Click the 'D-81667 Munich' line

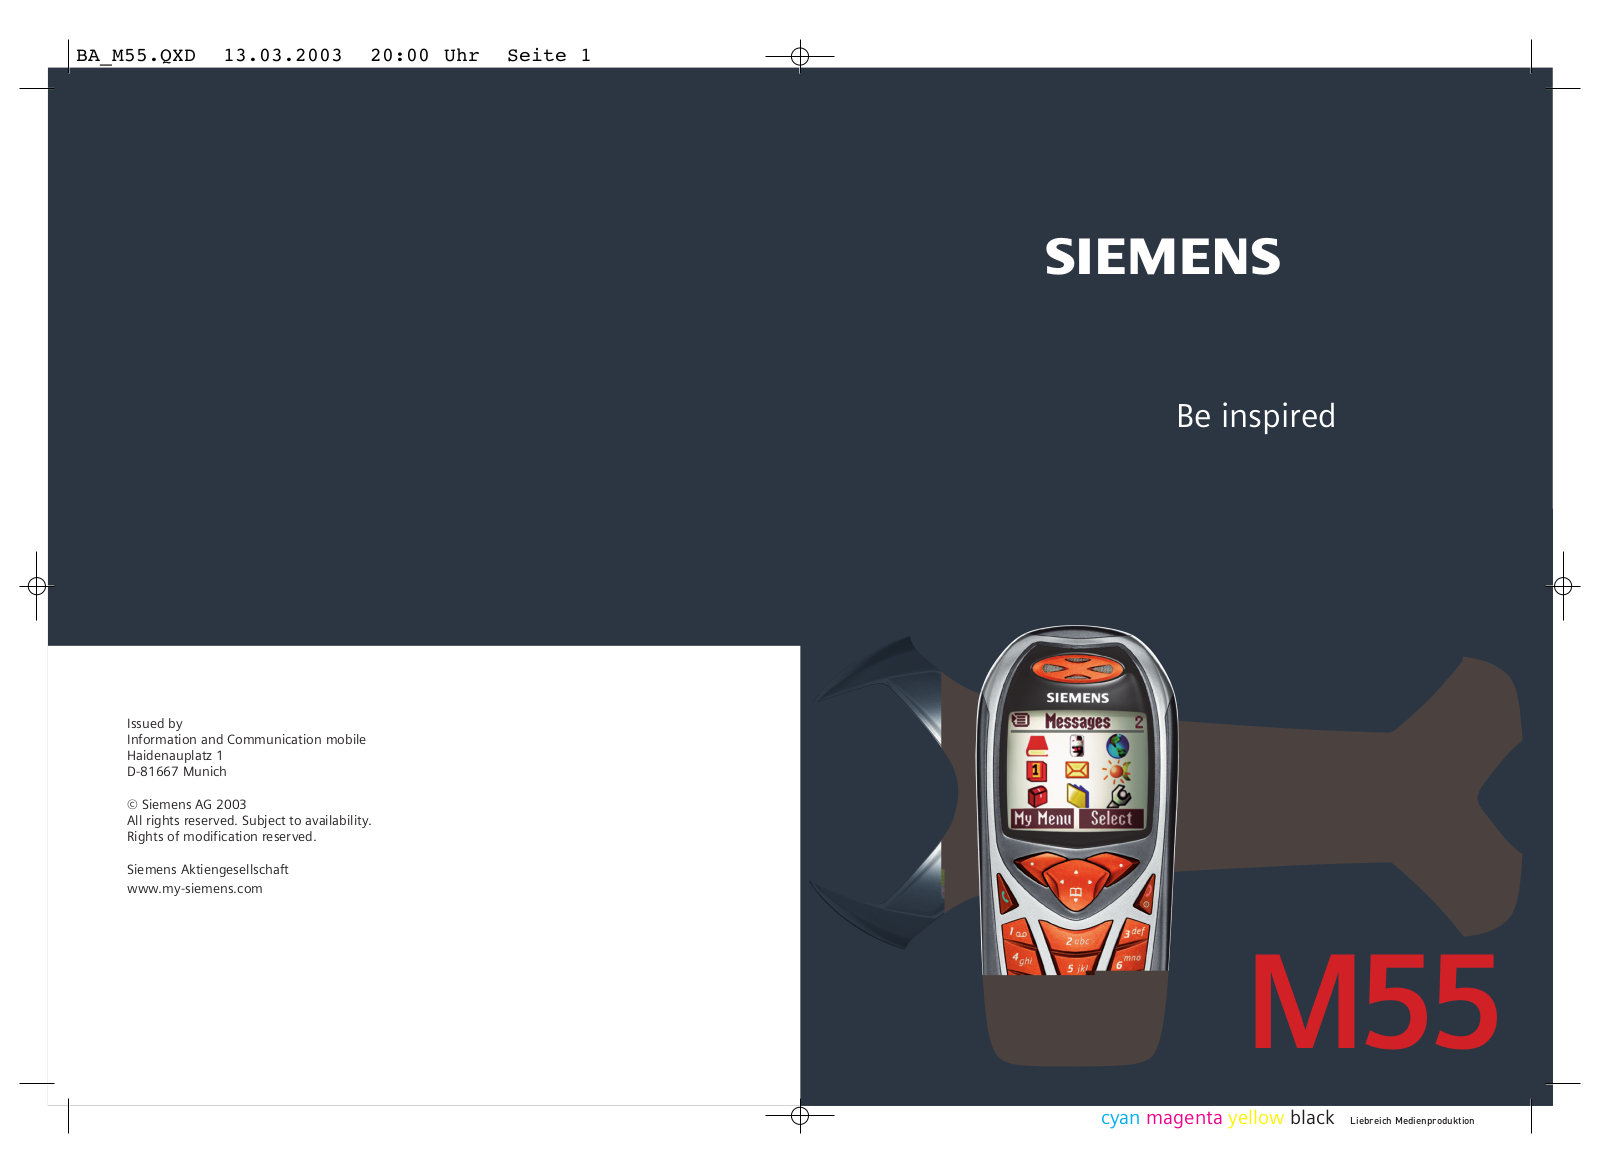pos(176,771)
